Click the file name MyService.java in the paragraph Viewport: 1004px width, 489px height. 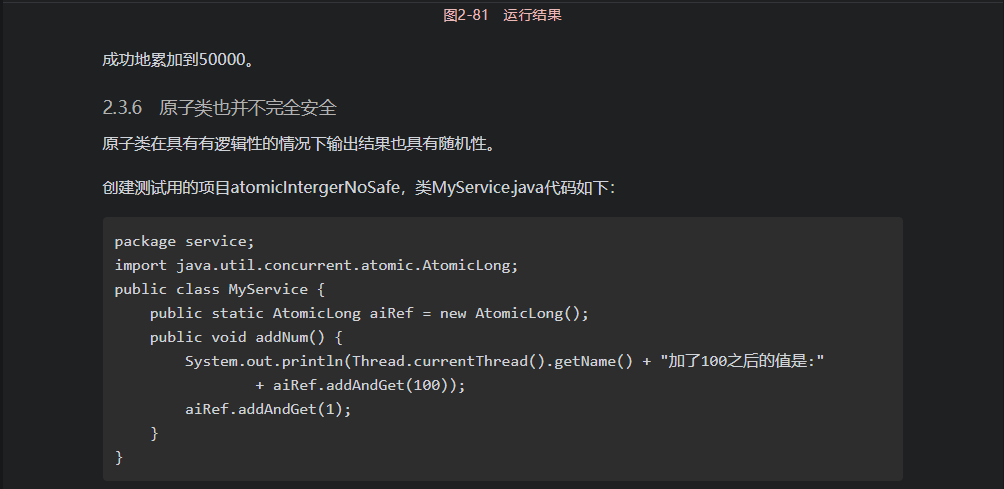click(x=487, y=188)
